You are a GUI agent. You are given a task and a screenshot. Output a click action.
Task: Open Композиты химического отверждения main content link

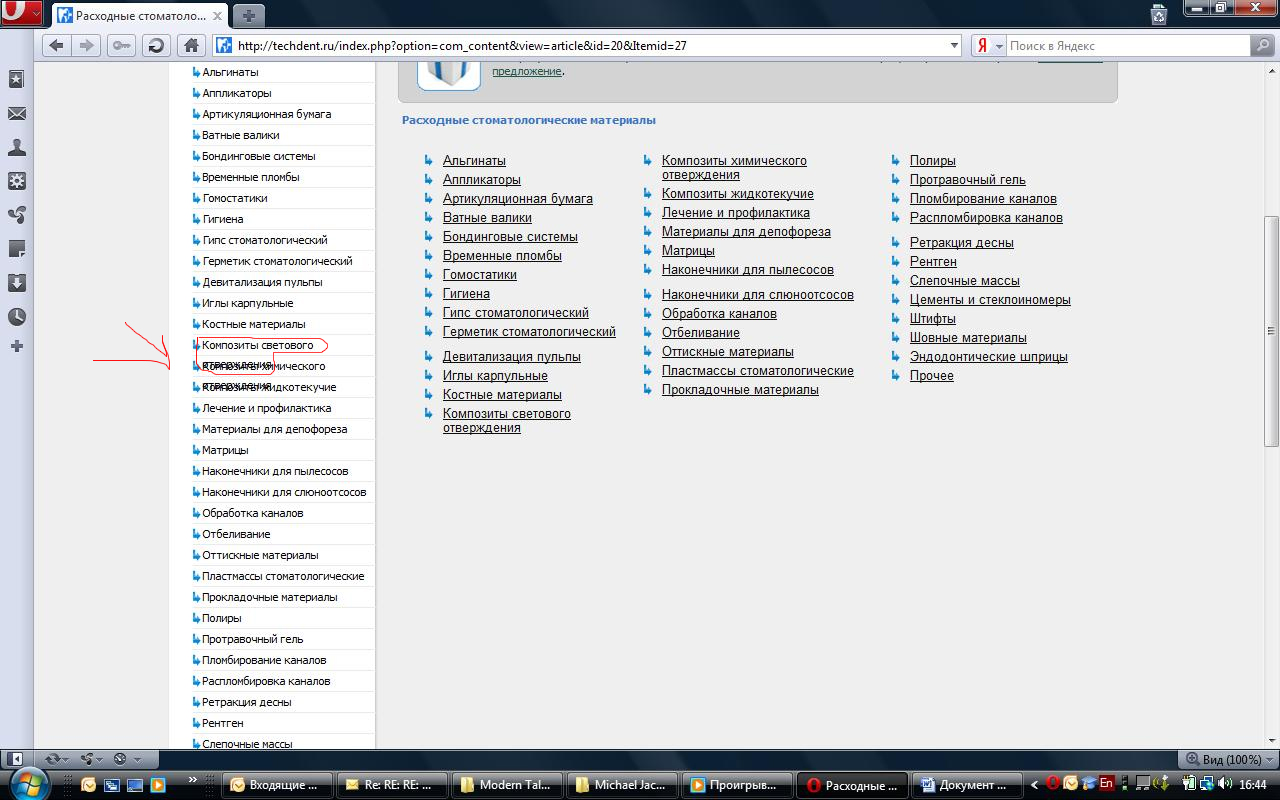[x=734, y=168]
